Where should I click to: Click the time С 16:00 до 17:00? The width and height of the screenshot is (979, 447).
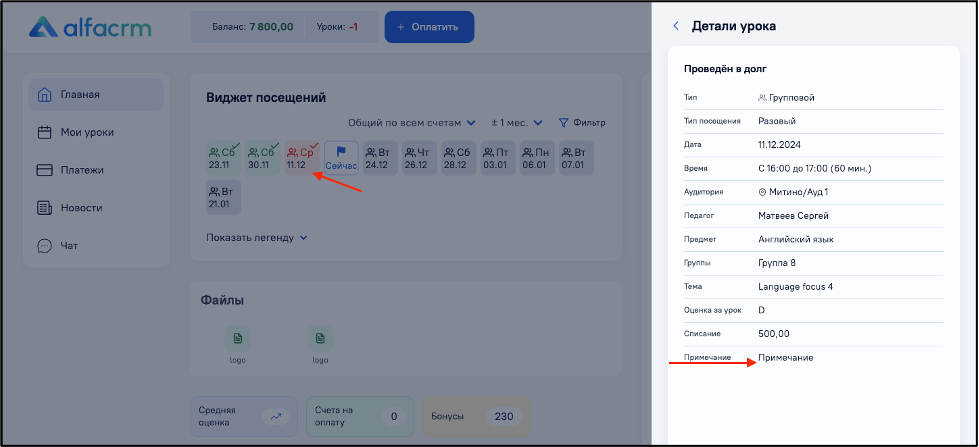[815, 169]
